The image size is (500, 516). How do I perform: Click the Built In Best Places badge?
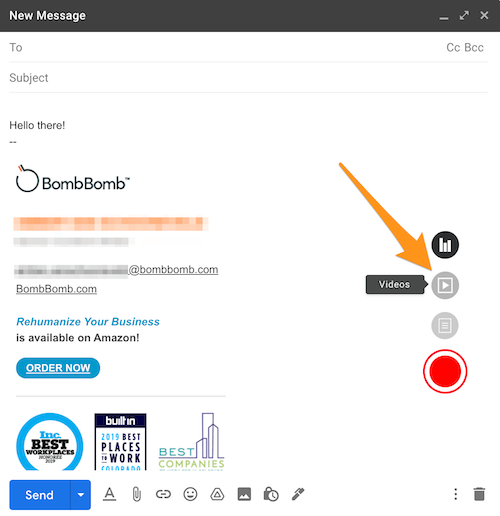(120, 442)
